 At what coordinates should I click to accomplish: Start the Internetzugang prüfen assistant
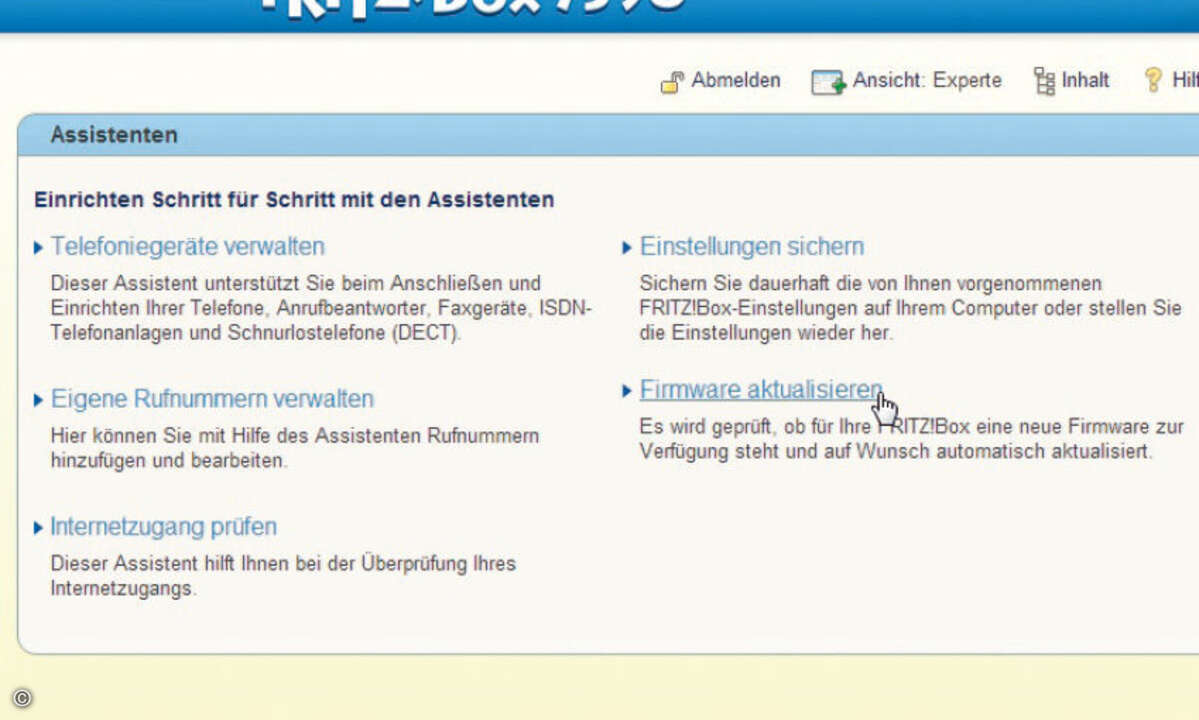click(x=163, y=527)
